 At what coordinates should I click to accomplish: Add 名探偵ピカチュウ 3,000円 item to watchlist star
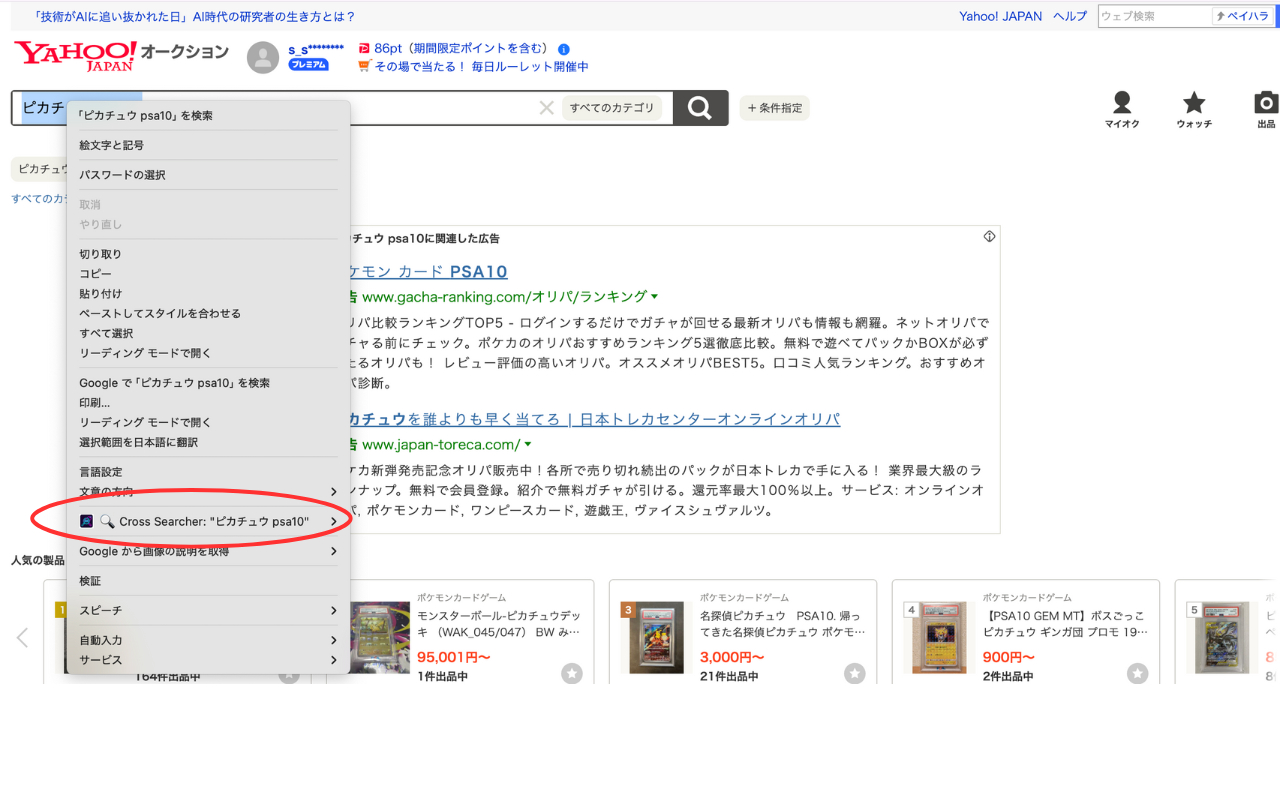pos(855,673)
